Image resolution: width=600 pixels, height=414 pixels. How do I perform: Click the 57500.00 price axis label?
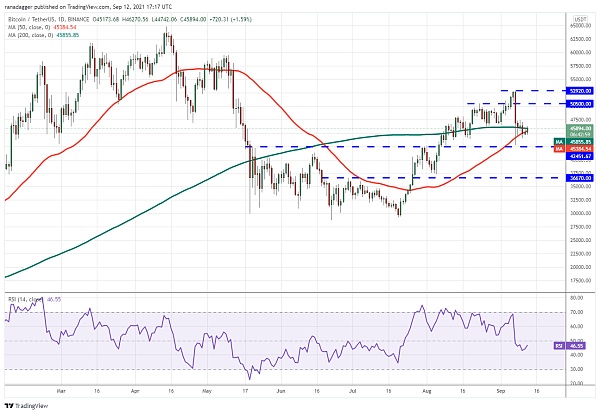click(580, 66)
